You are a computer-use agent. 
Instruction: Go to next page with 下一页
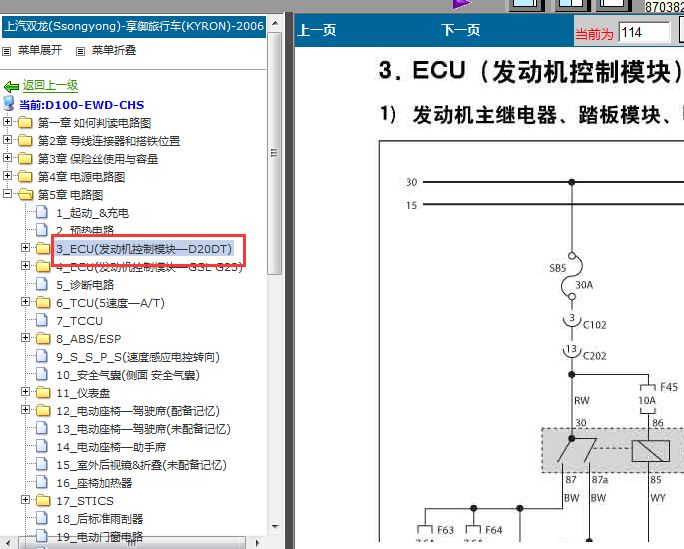(461, 30)
